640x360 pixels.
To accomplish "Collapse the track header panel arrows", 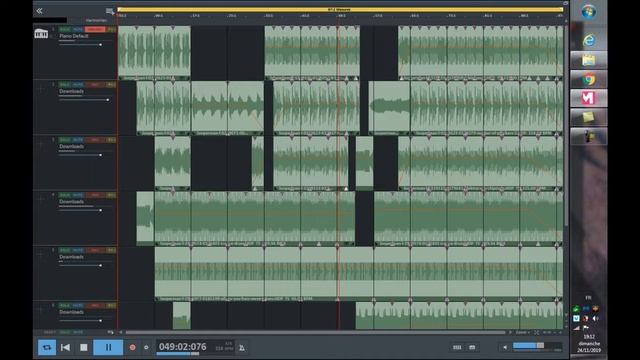I will tap(39, 11).
